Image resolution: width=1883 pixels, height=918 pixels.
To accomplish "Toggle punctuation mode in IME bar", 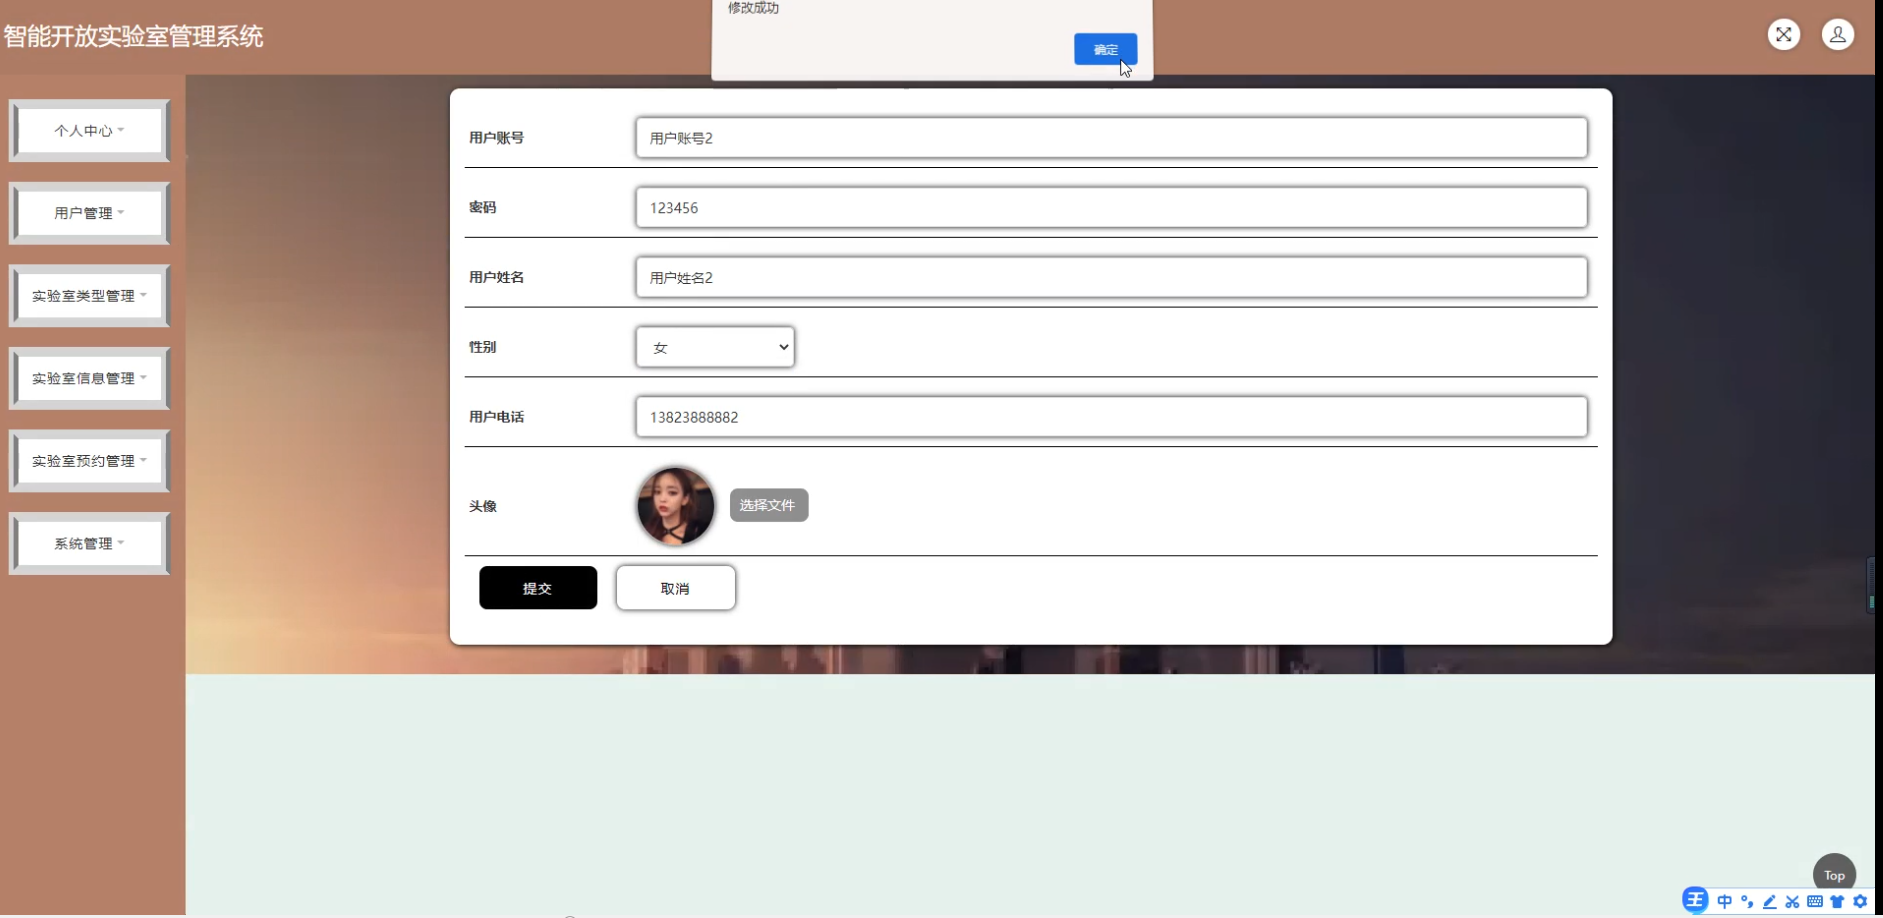I will [1747, 902].
